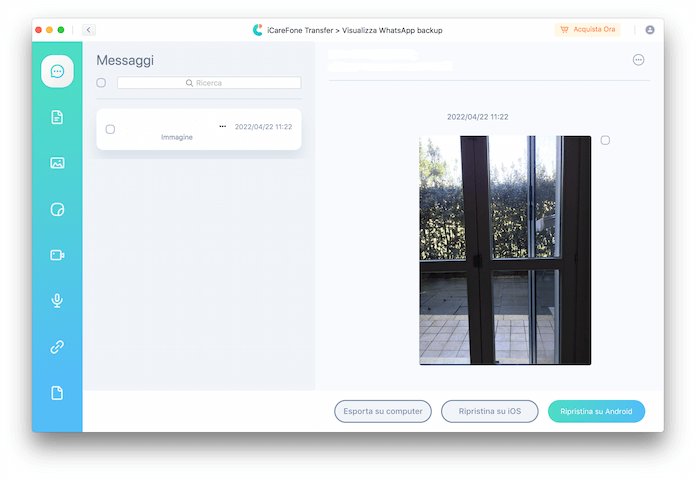Open the more options menu in chat header
Image resolution: width=696 pixels, height=478 pixels.
[638, 60]
